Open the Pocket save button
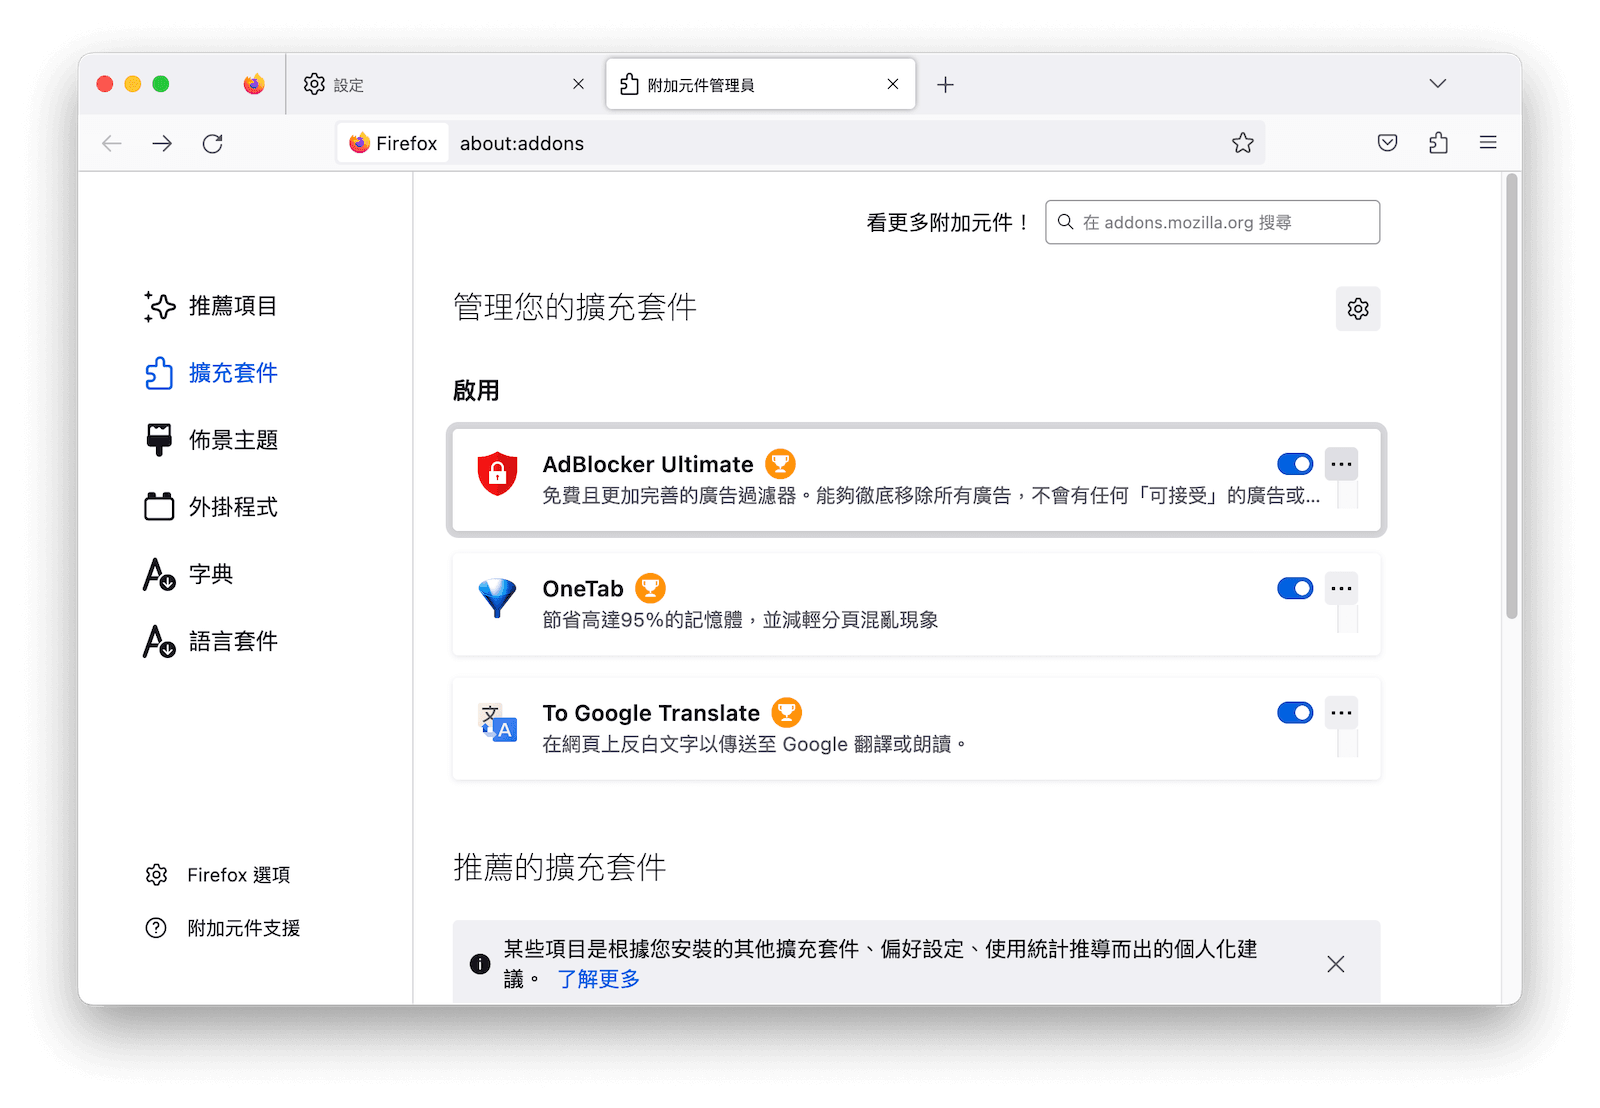Viewport: 1600px width, 1108px height. click(1387, 143)
